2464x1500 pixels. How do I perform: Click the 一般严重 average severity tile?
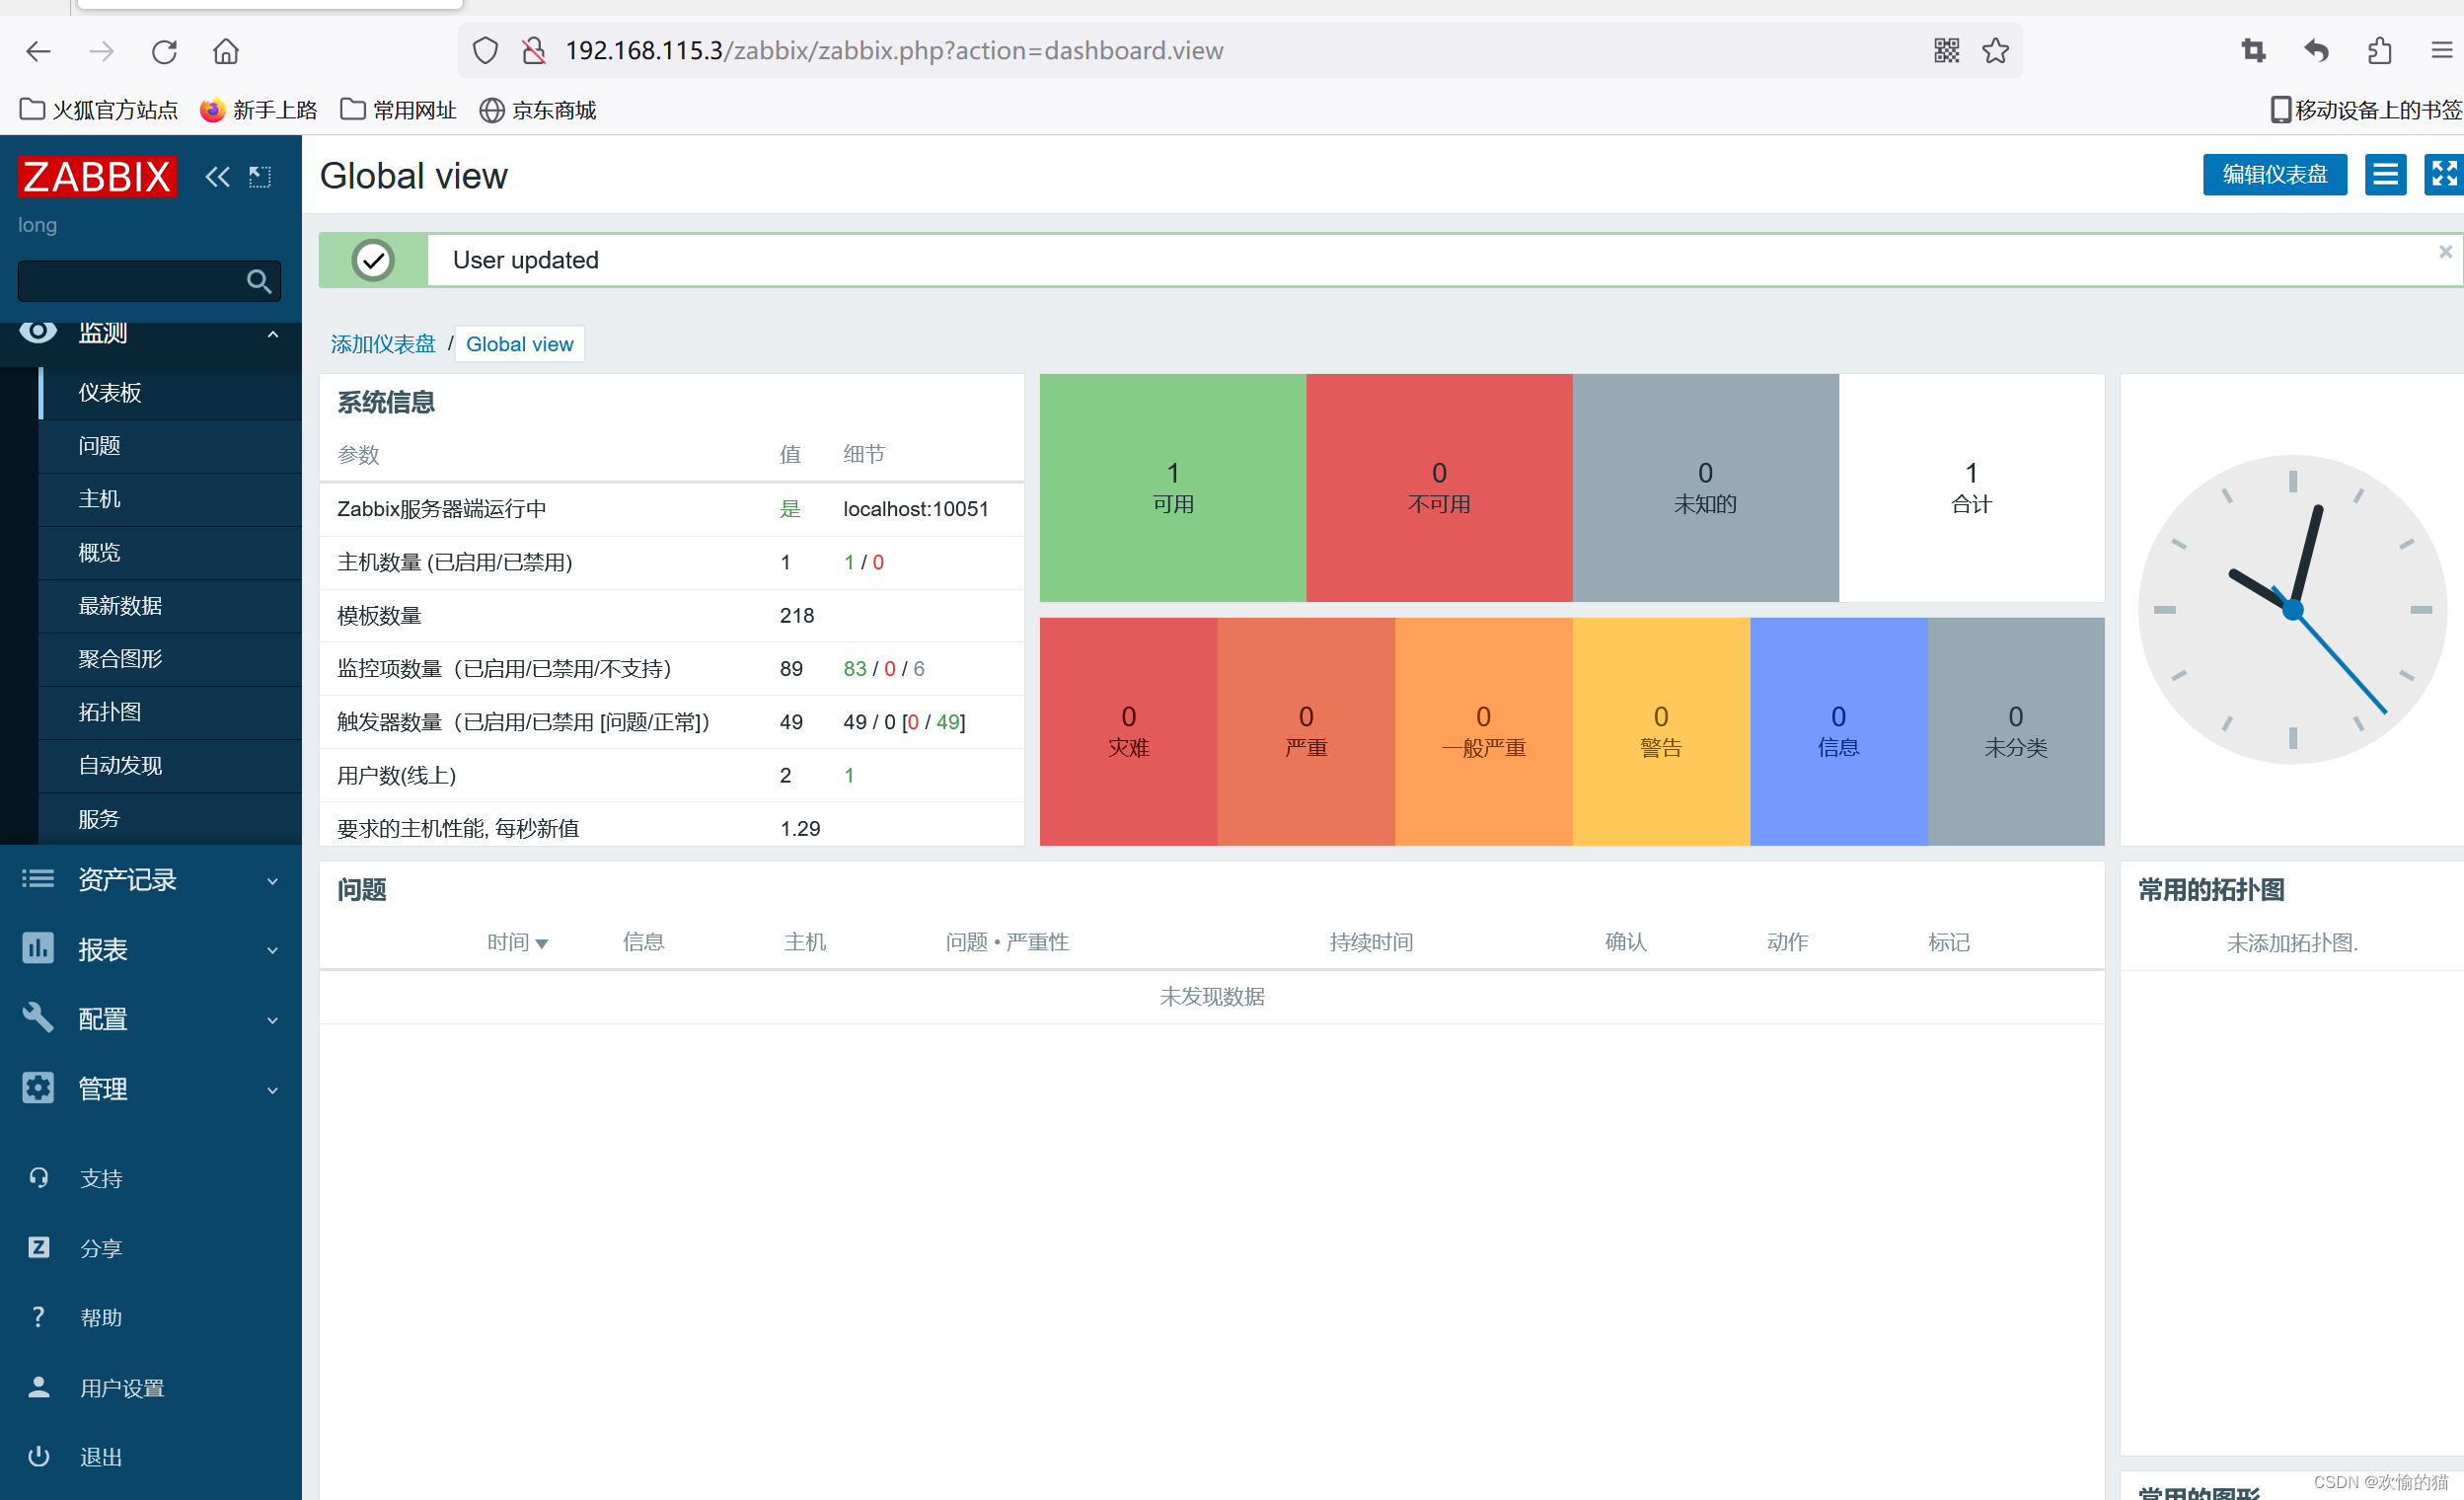pyautogui.click(x=1483, y=732)
